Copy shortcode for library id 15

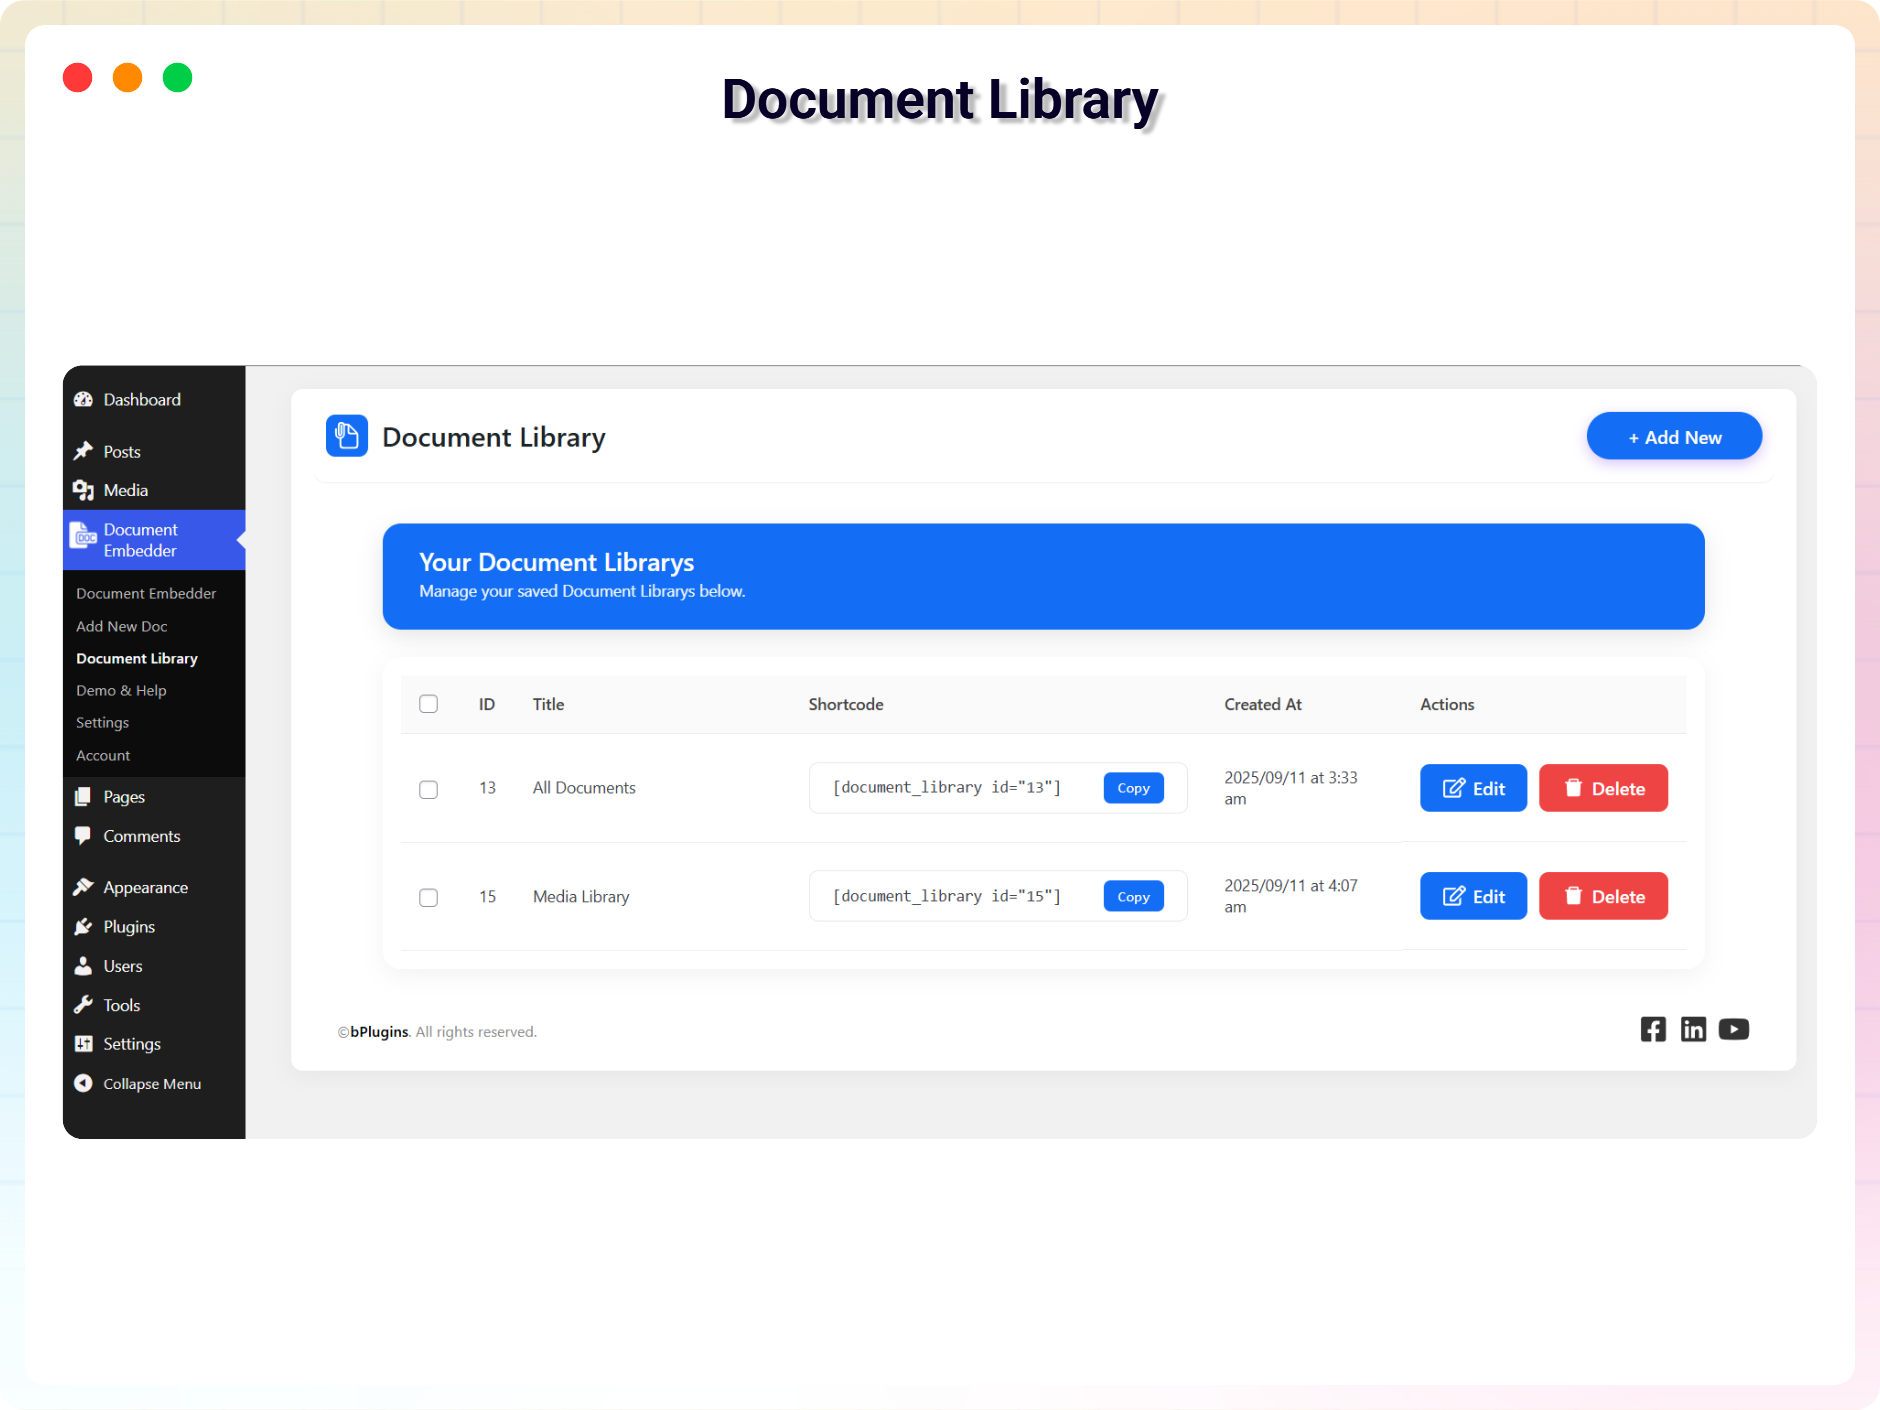[1133, 896]
